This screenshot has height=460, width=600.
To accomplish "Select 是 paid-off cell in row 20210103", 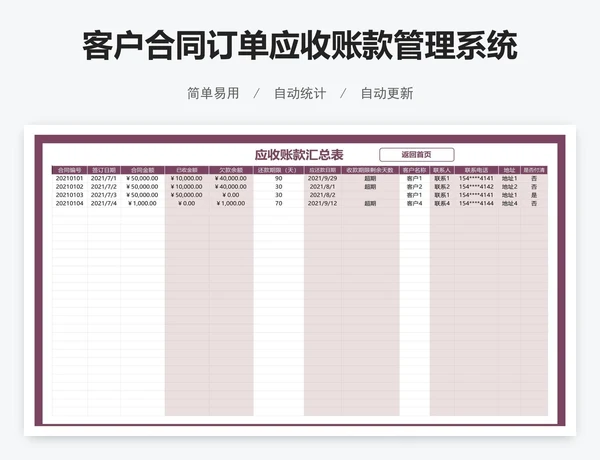I will pos(534,195).
